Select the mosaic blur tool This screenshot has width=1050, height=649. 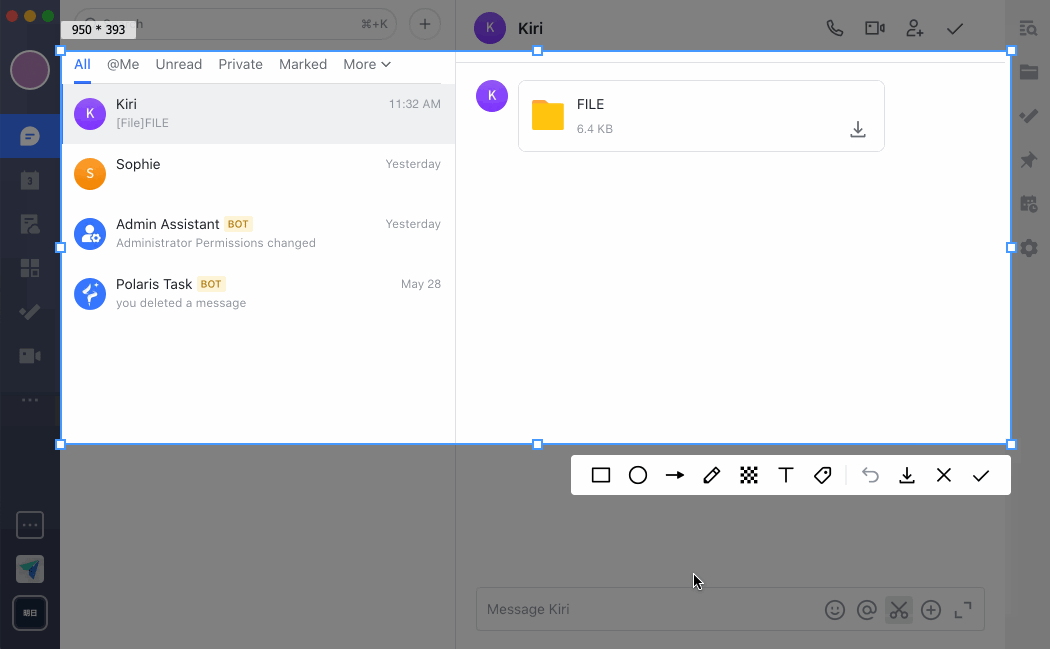tap(749, 476)
